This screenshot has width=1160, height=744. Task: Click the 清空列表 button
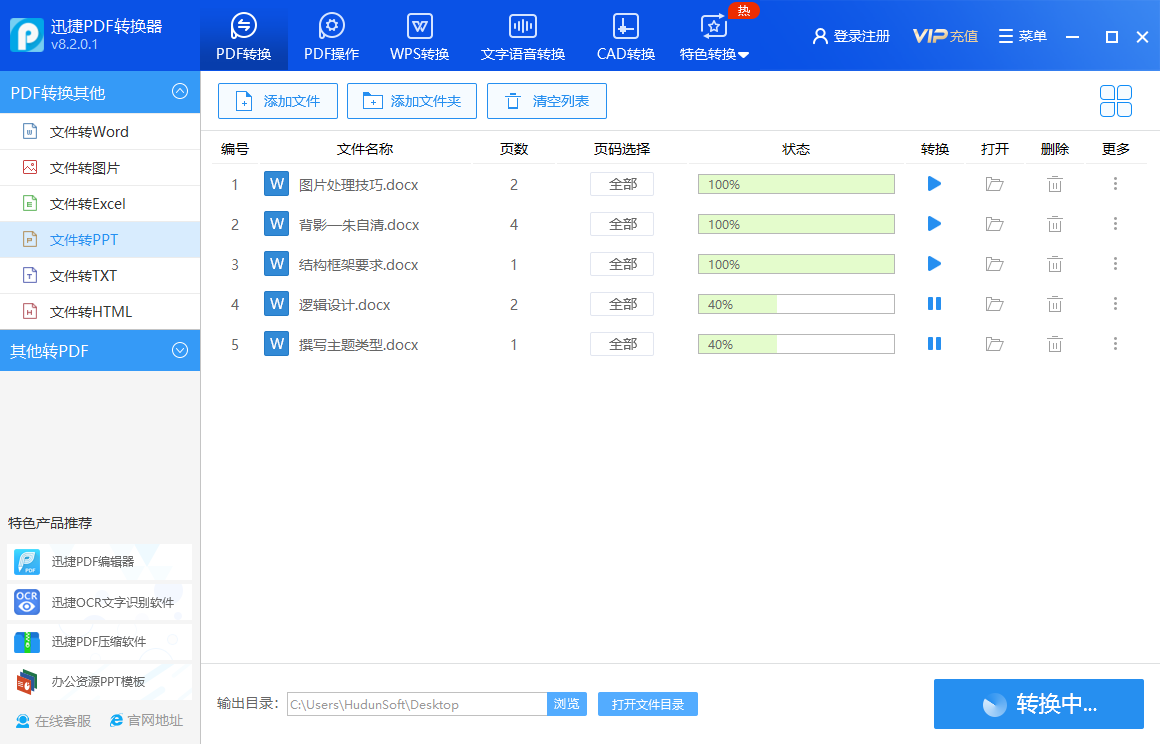click(547, 101)
